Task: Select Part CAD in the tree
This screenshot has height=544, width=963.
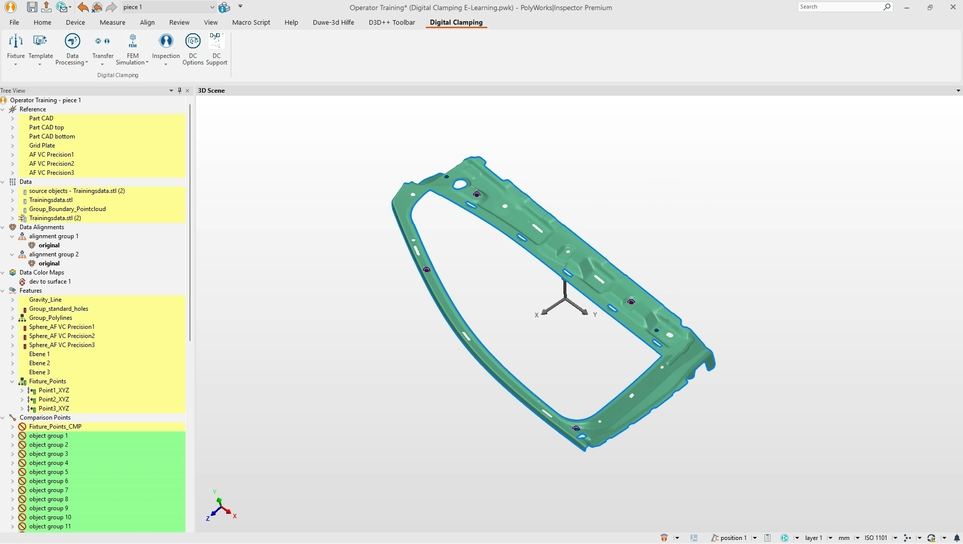Action: 41,119
